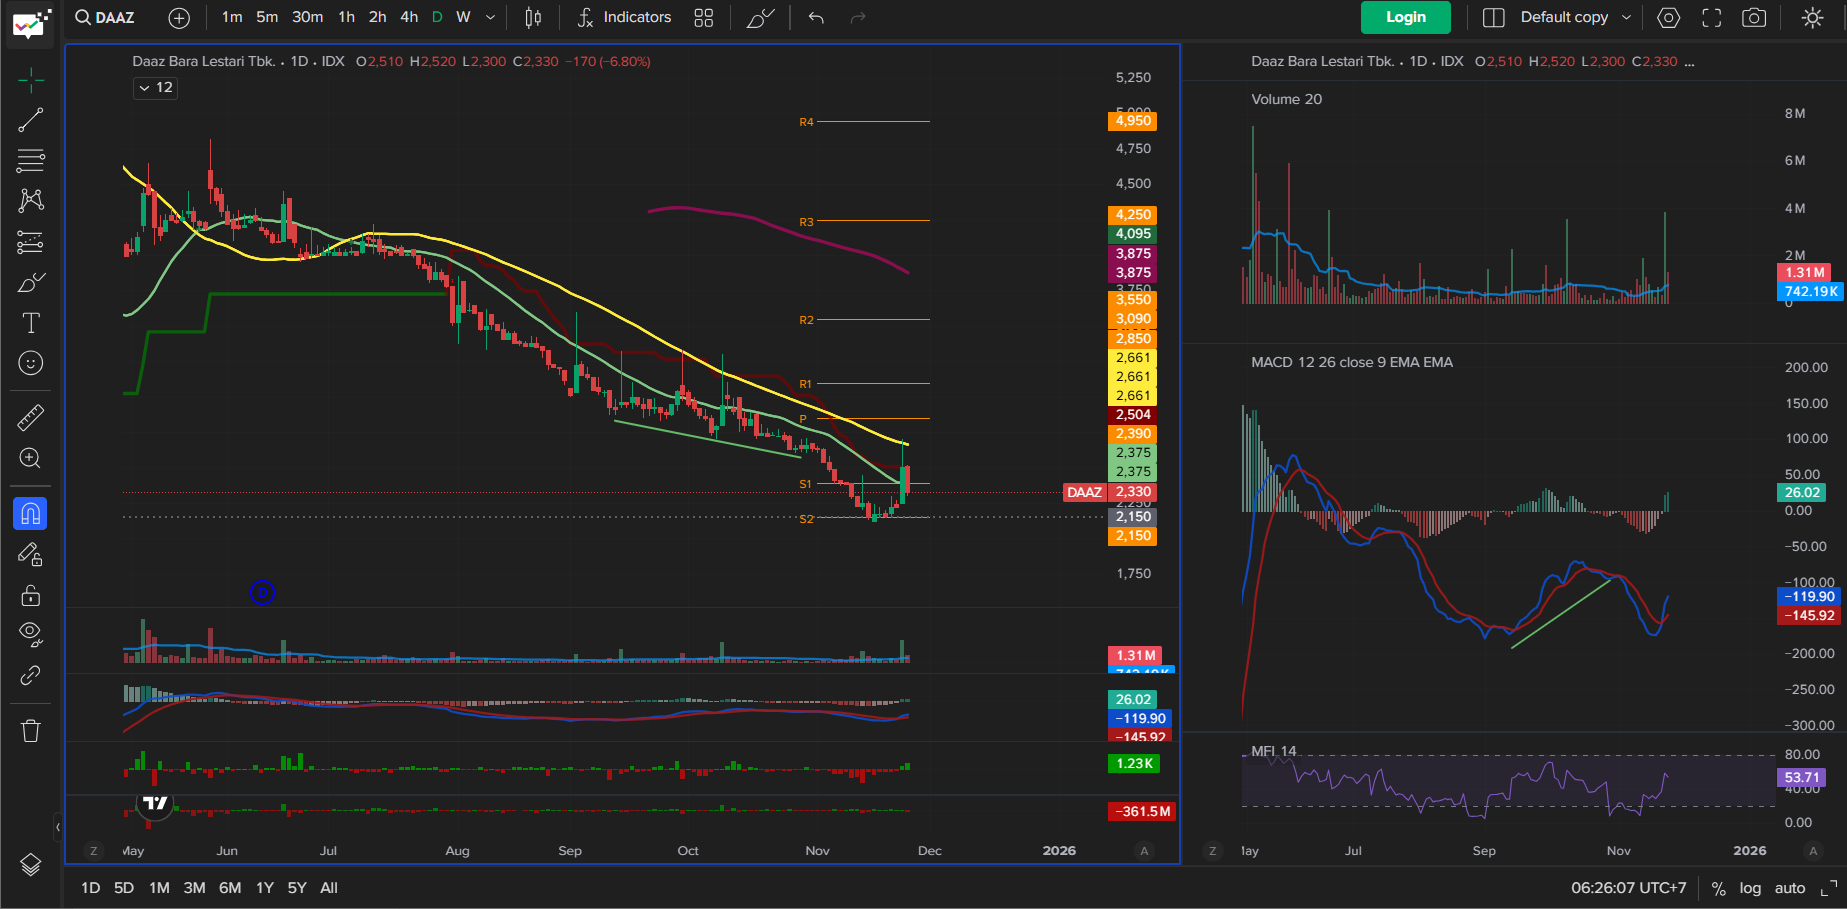The width and height of the screenshot is (1847, 909).
Task: Open the candlestick chart style selector
Action: pyautogui.click(x=534, y=18)
